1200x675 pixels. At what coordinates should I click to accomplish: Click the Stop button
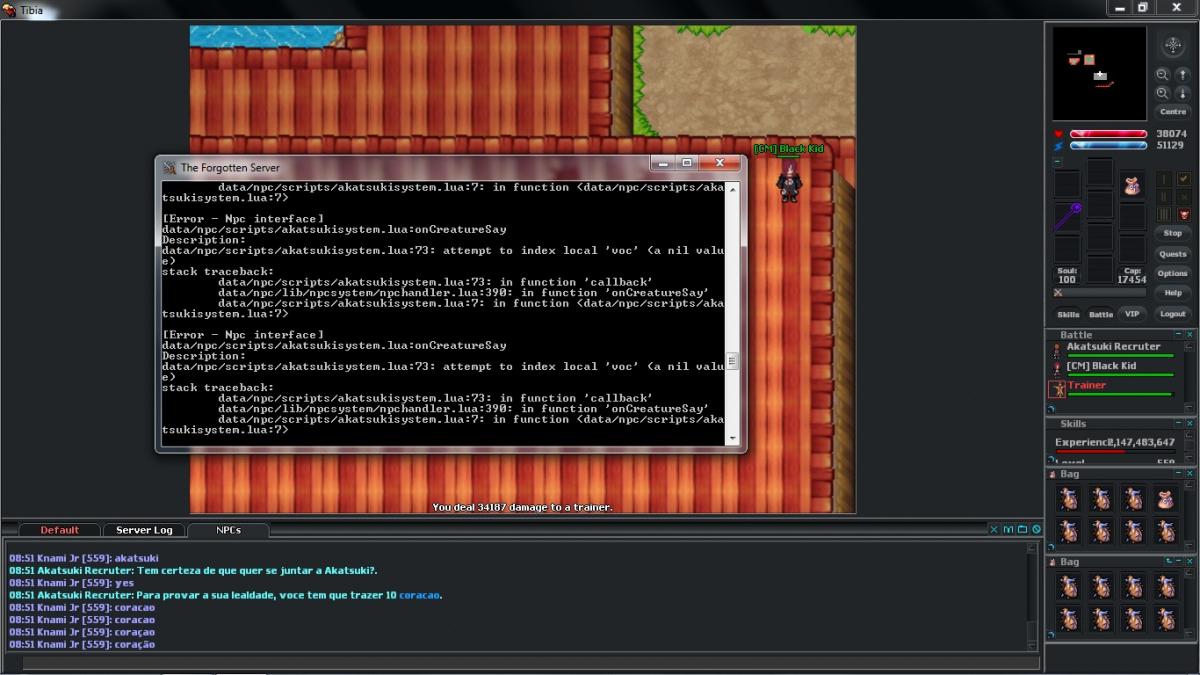click(1172, 233)
